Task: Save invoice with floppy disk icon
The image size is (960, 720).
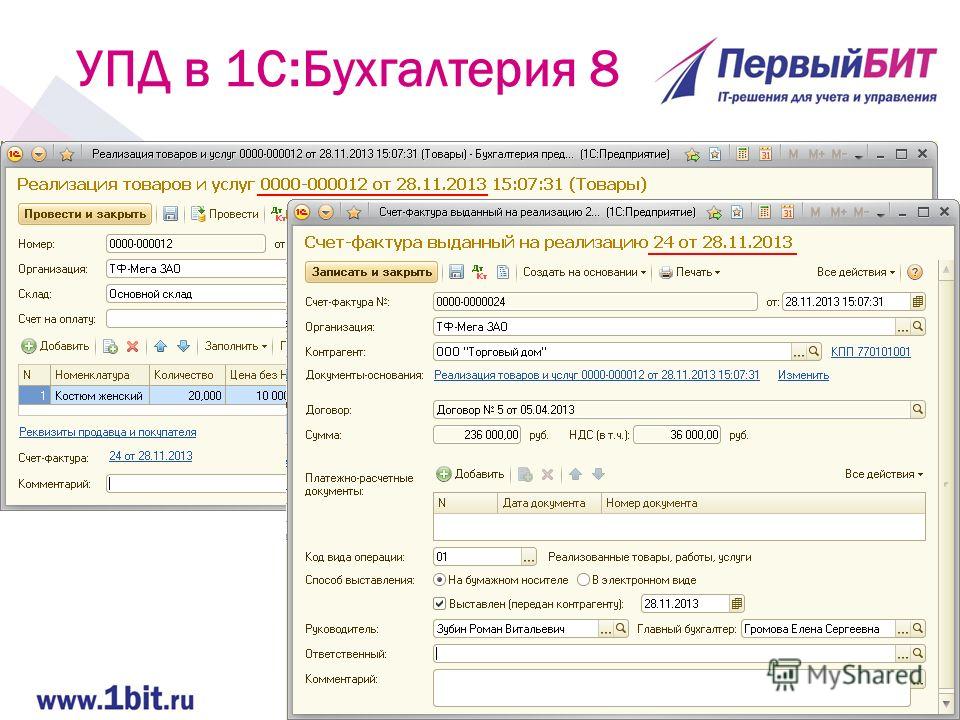Action: pyautogui.click(x=456, y=272)
